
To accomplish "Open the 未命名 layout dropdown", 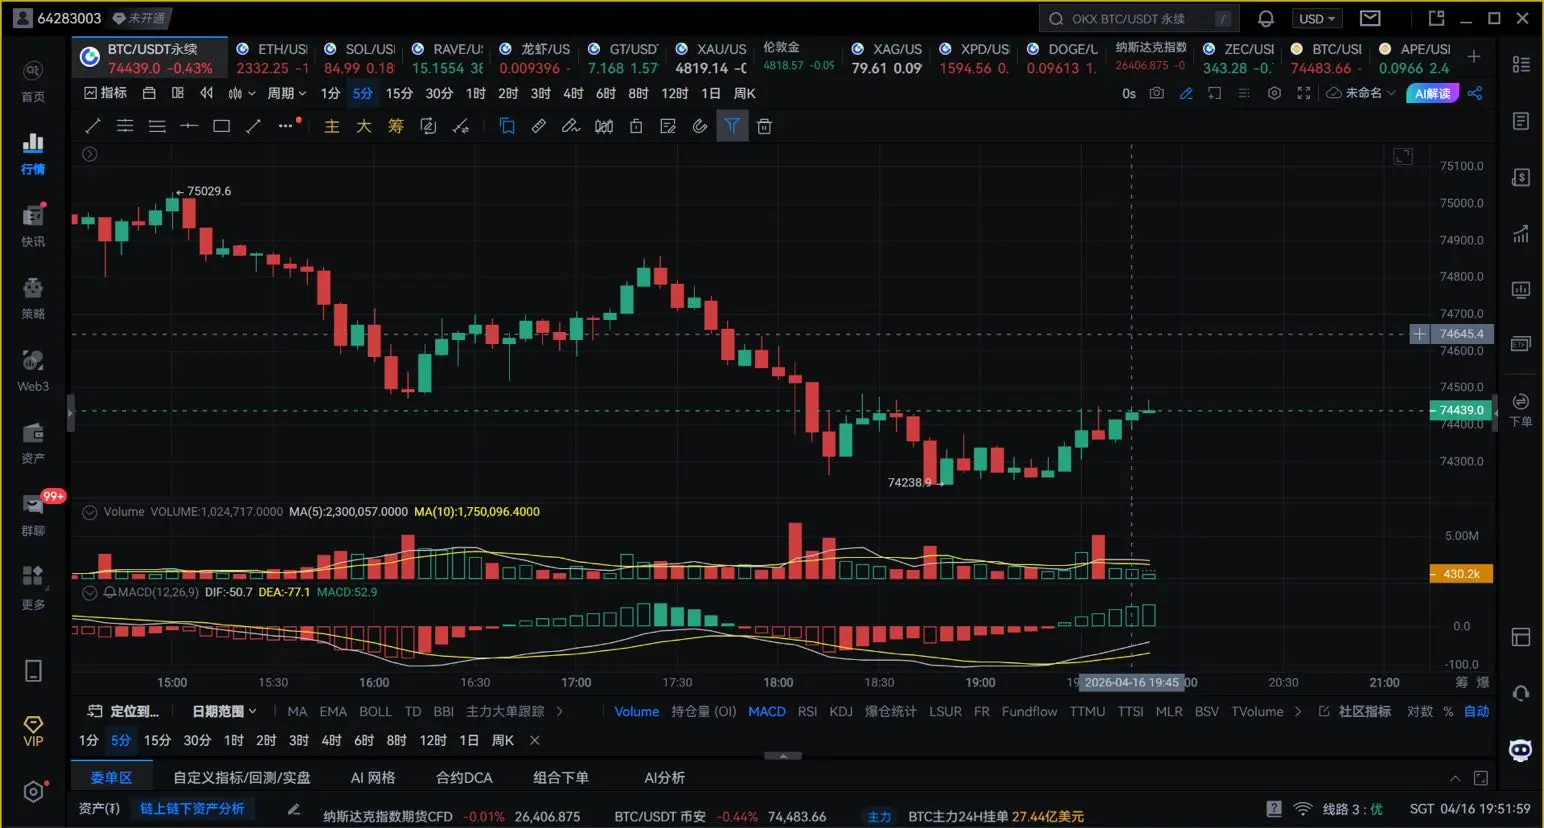I will tap(1361, 93).
